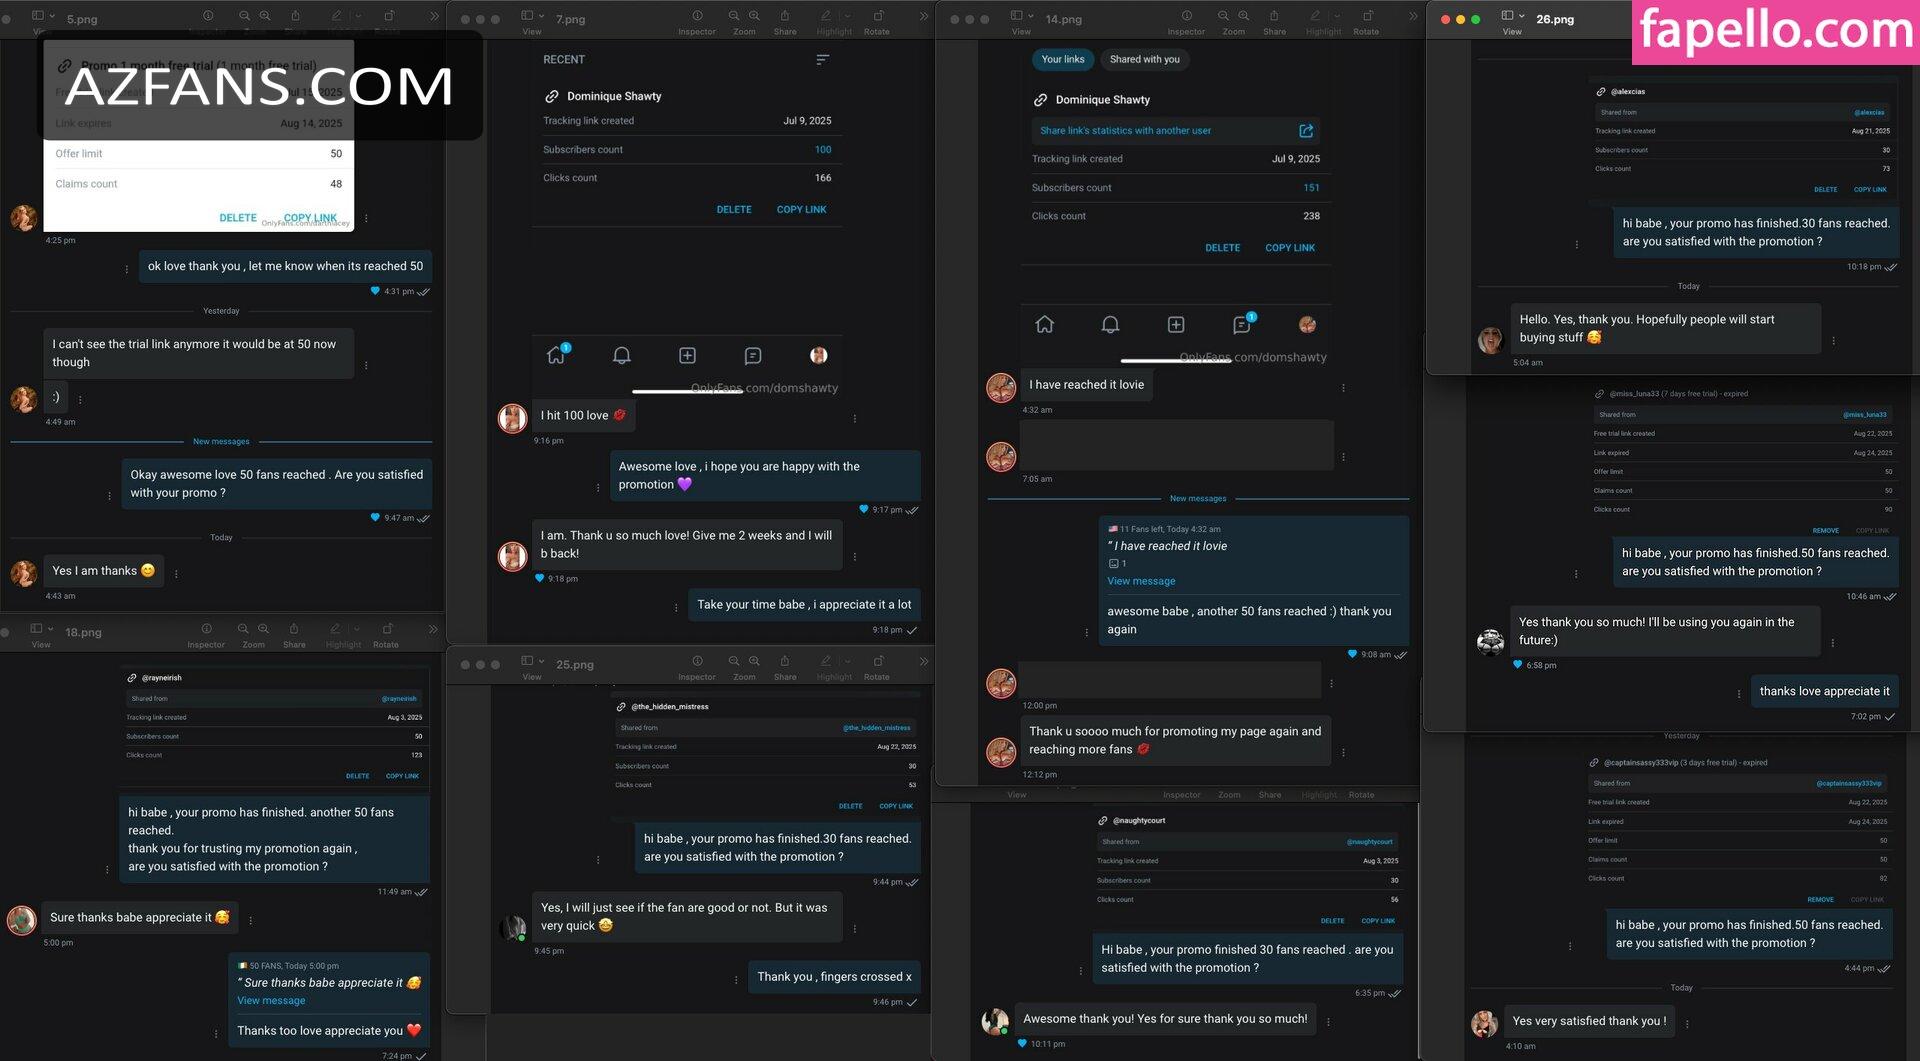Click the new post plus icon in 7.png

click(x=687, y=355)
